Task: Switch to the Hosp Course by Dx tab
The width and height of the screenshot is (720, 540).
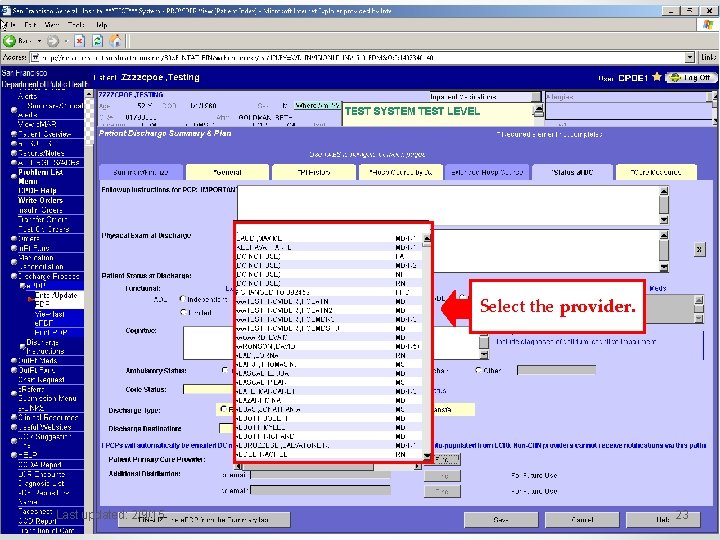Action: click(x=400, y=173)
